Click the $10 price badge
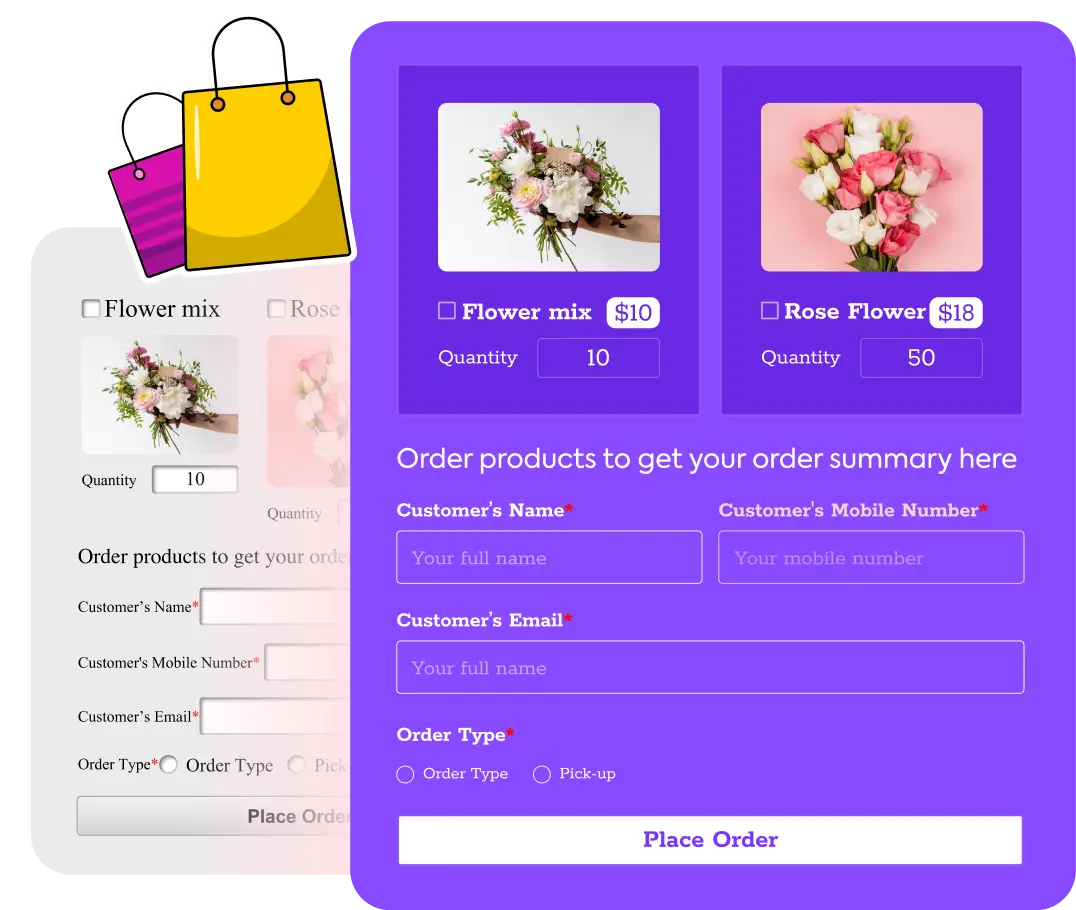 coord(633,312)
